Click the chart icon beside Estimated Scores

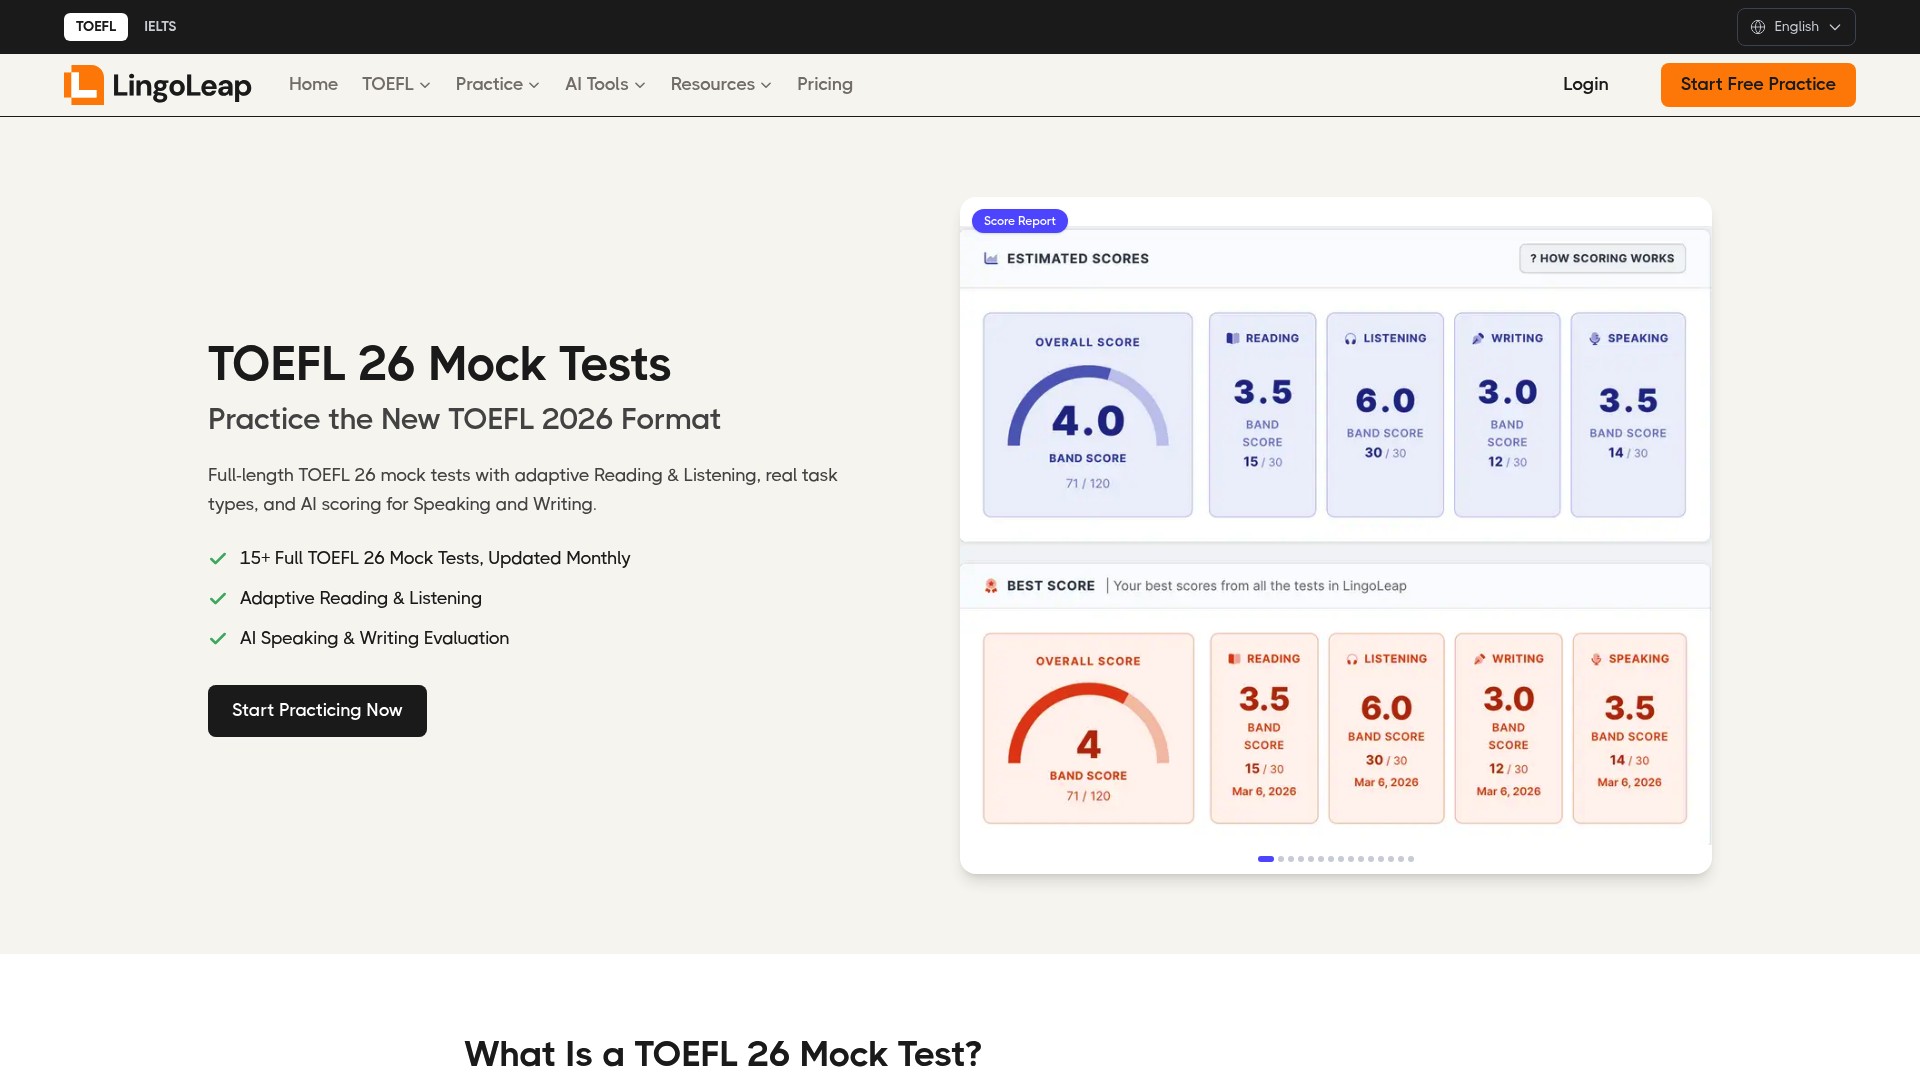click(x=991, y=258)
